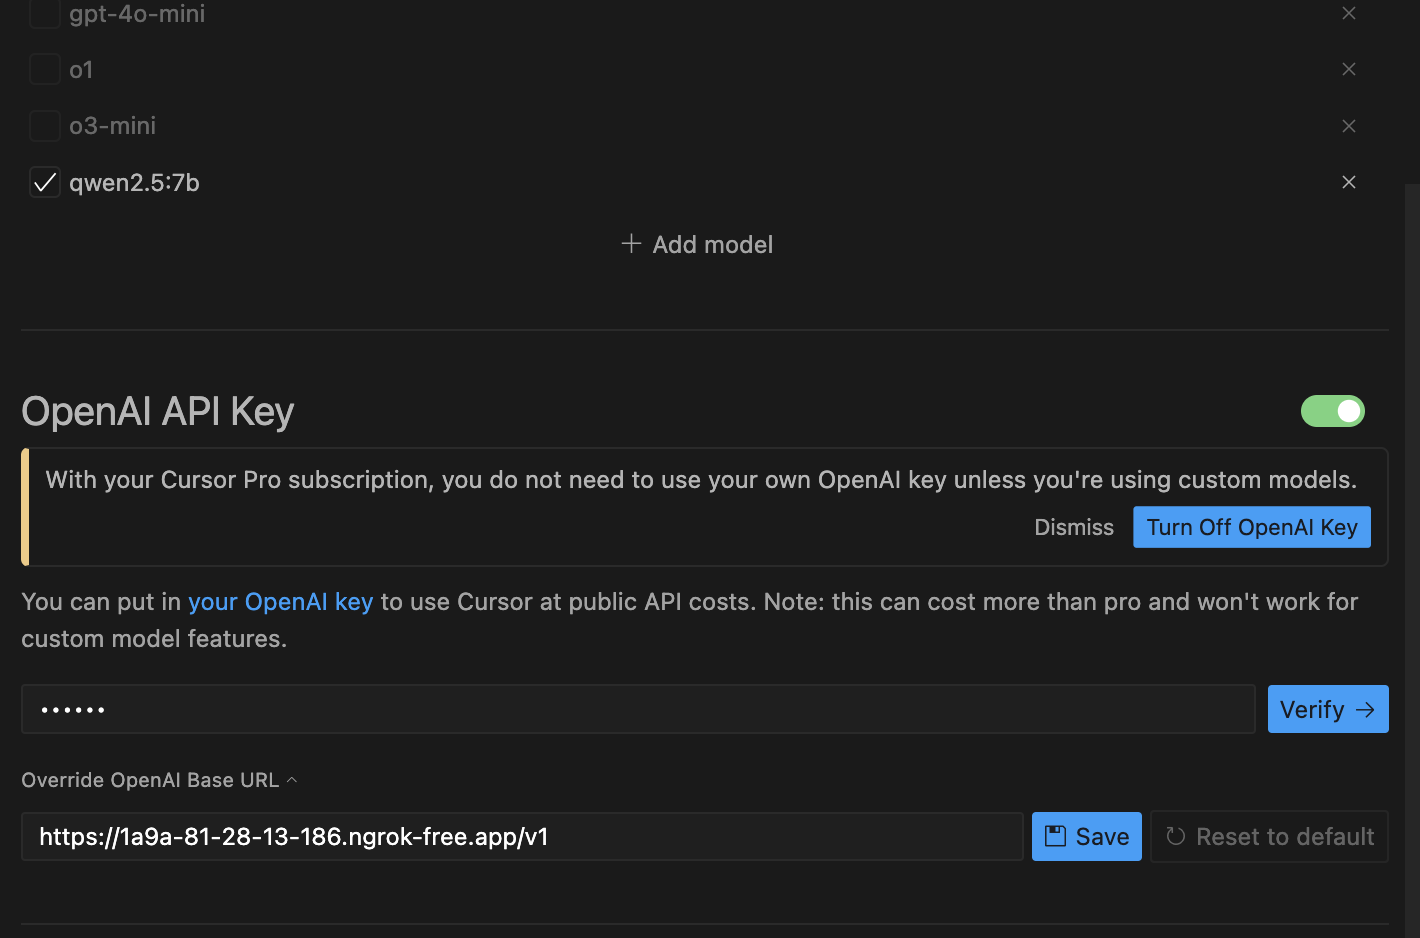
Task: Check the o1 model checkbox
Action: [45, 69]
